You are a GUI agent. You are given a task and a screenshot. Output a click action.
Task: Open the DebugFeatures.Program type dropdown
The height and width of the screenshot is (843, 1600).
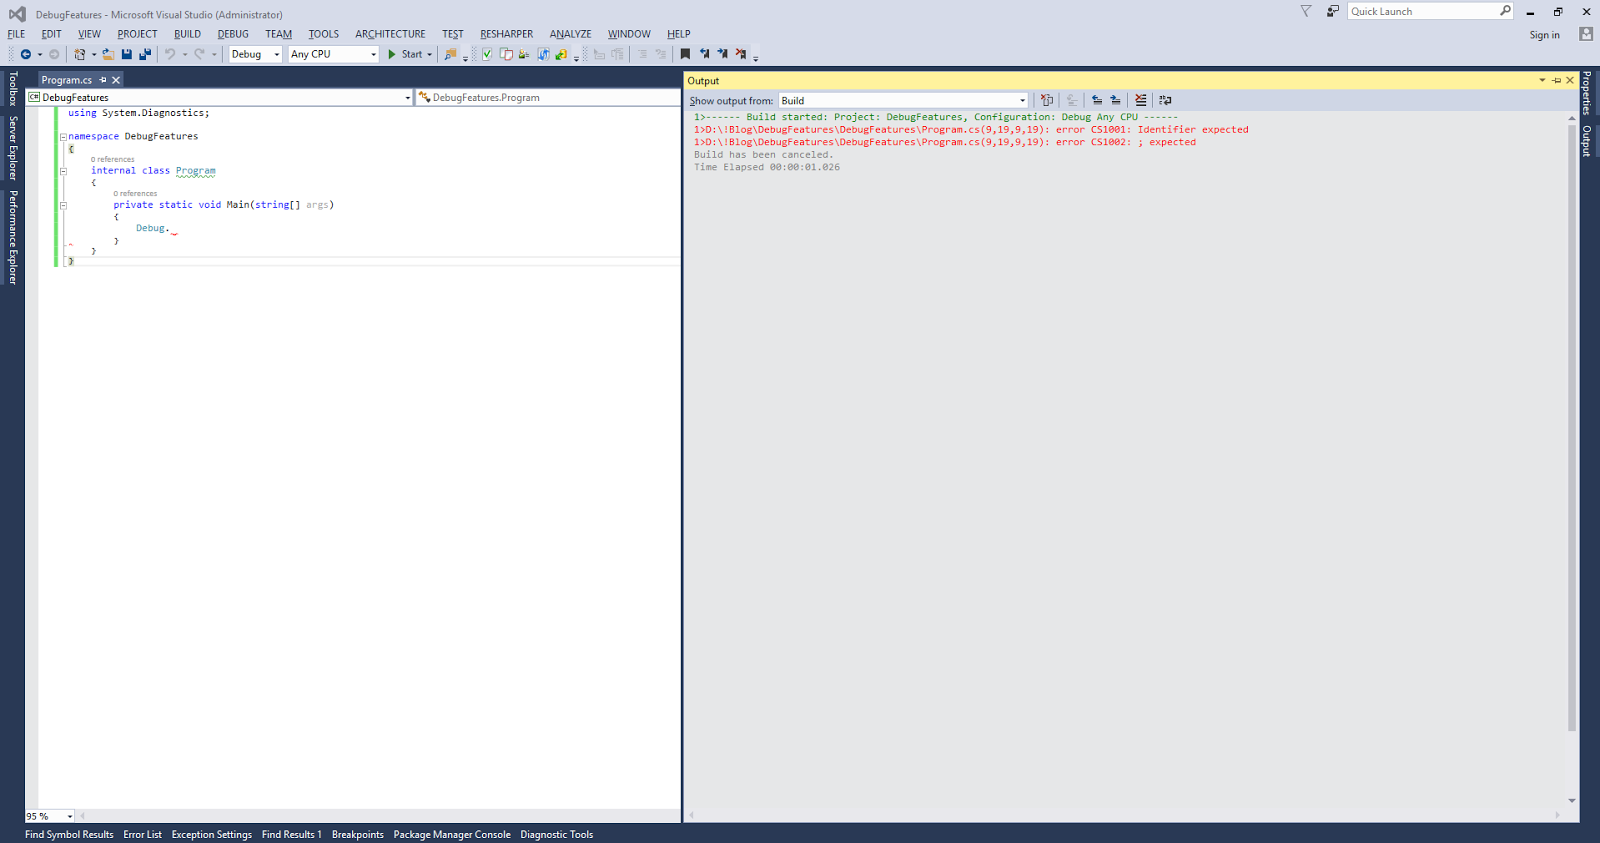pyautogui.click(x=548, y=97)
